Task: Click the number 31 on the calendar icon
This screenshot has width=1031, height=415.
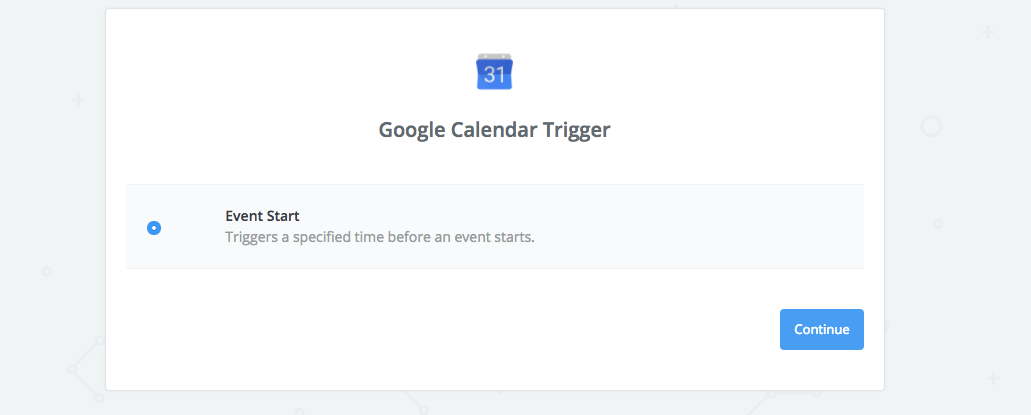Action: pyautogui.click(x=494, y=75)
